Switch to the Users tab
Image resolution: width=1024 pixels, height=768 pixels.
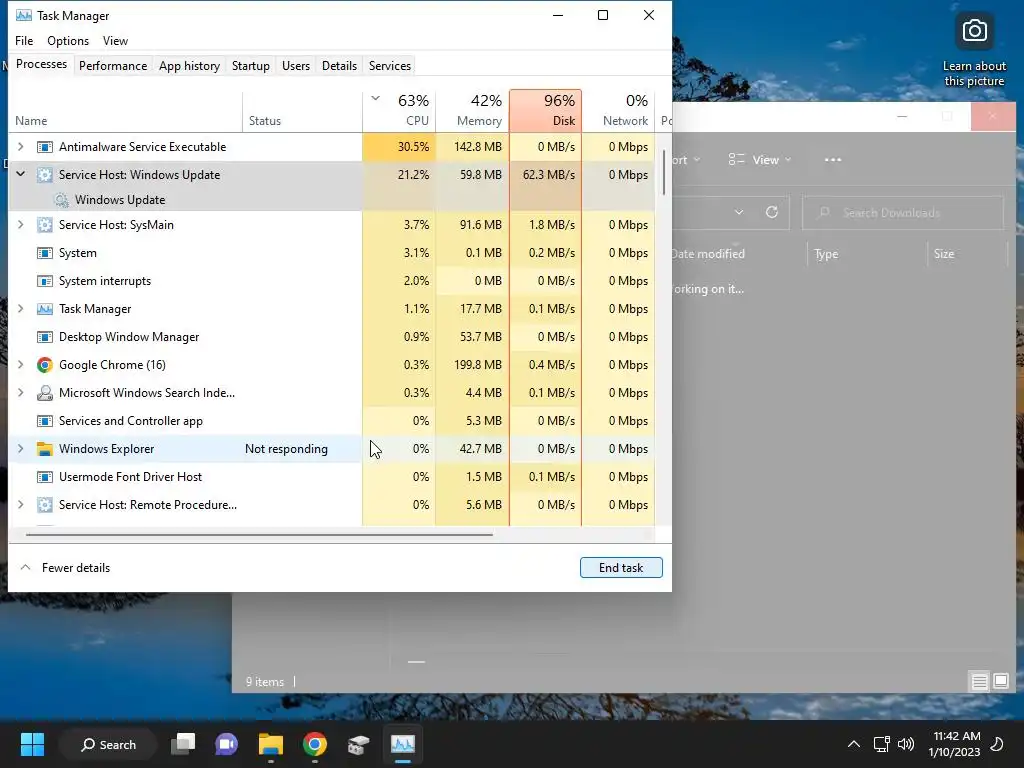[x=296, y=66]
